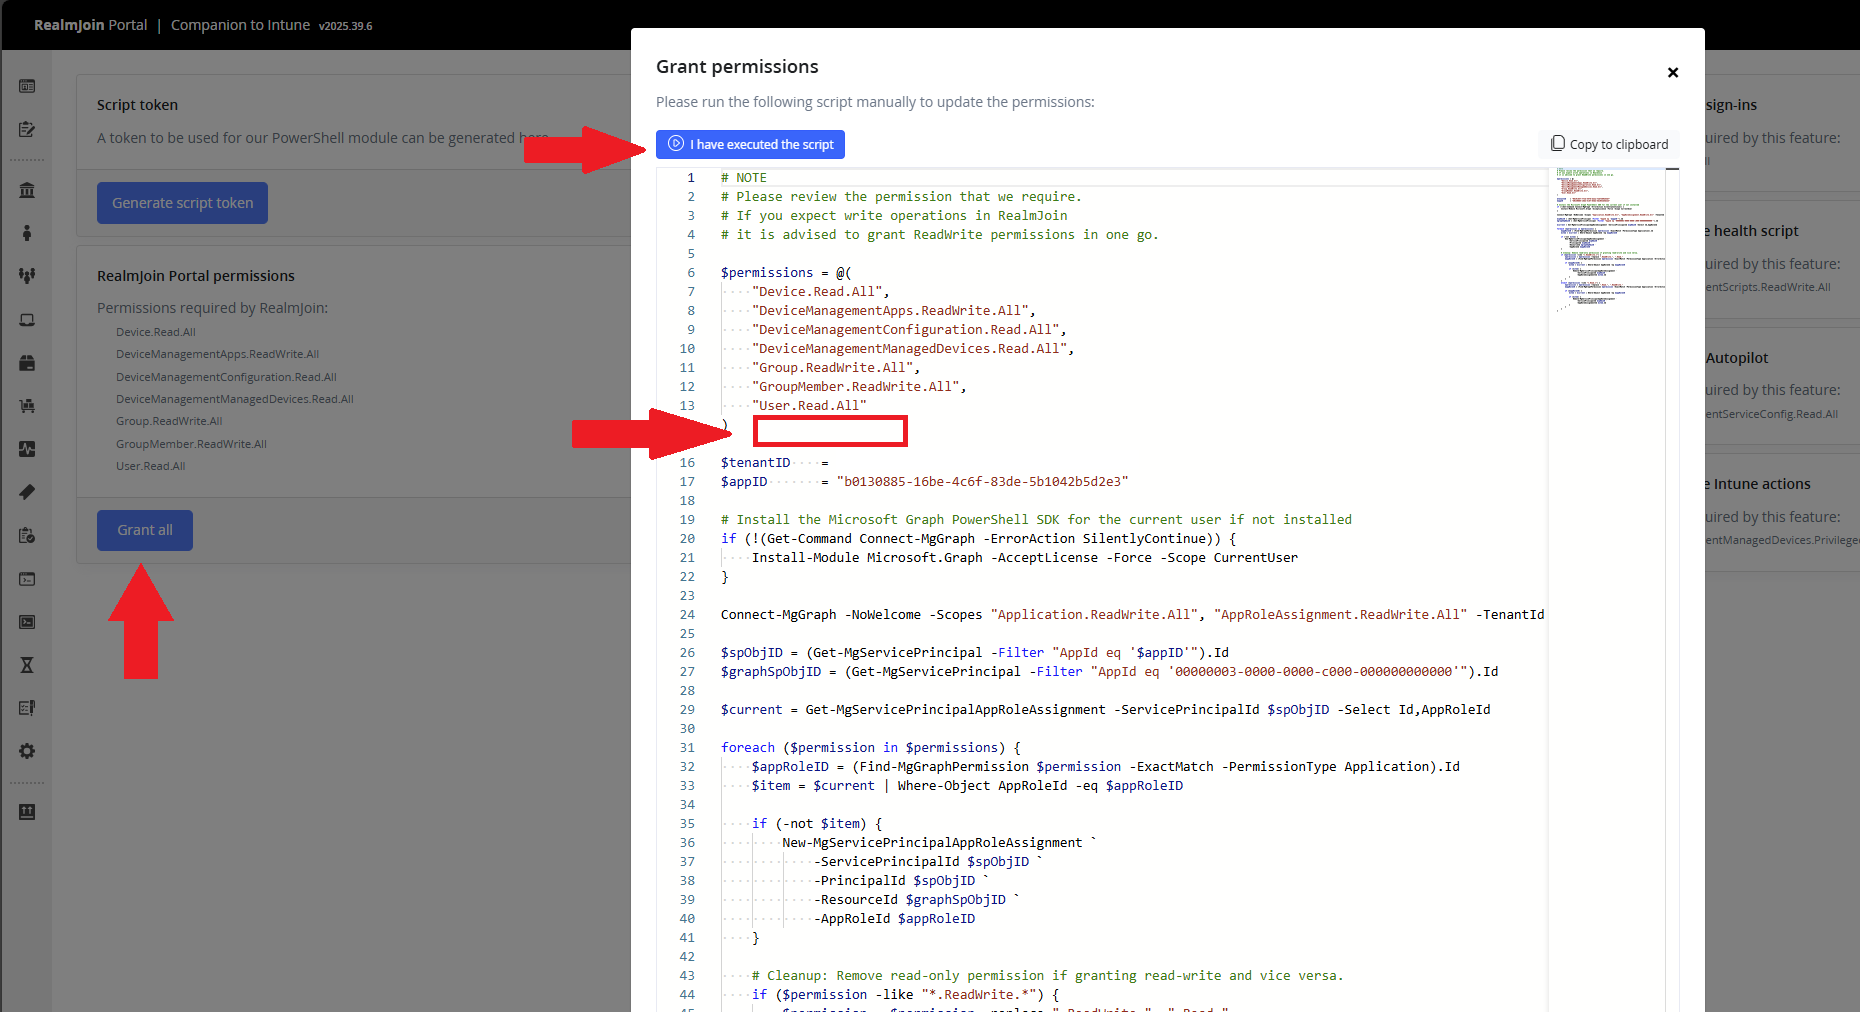Click the clipboard checkmark icon in sidebar
Screen dimensions: 1860x1012
pos(27,536)
